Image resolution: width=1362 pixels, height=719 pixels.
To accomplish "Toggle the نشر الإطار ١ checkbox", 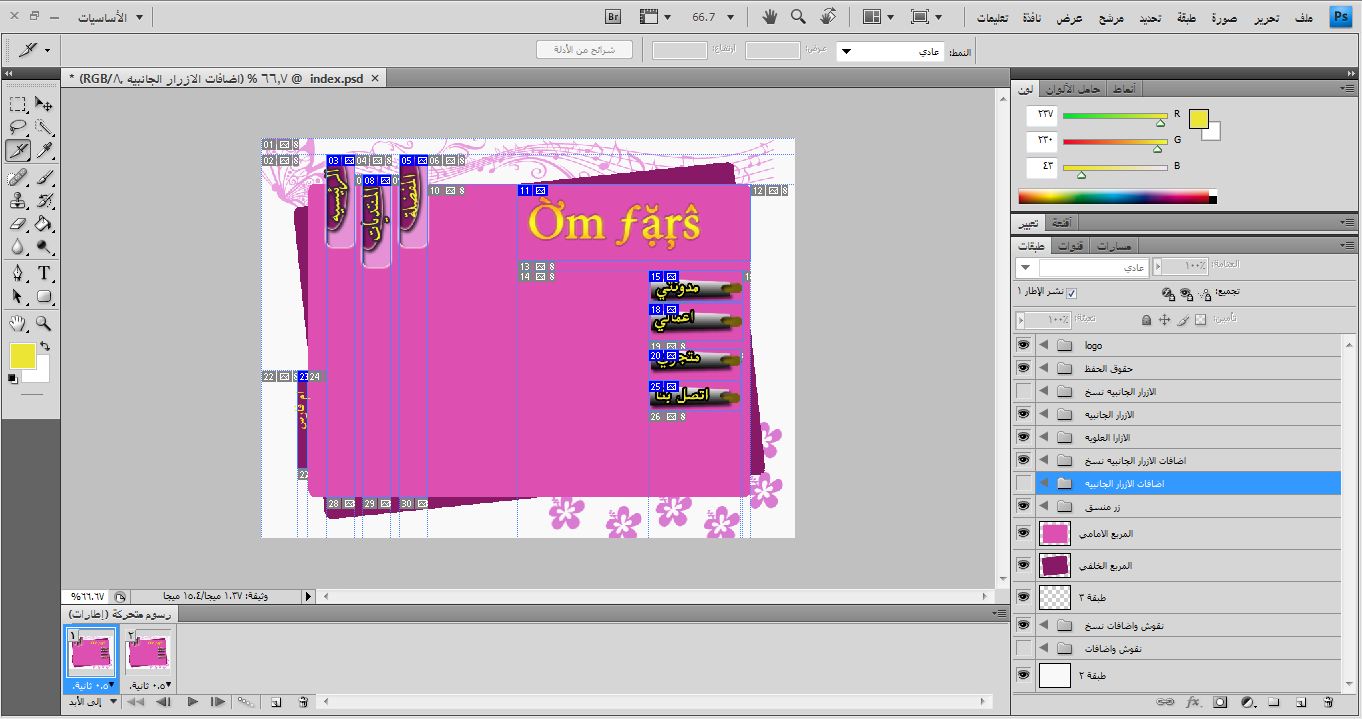I will pyautogui.click(x=1072, y=293).
